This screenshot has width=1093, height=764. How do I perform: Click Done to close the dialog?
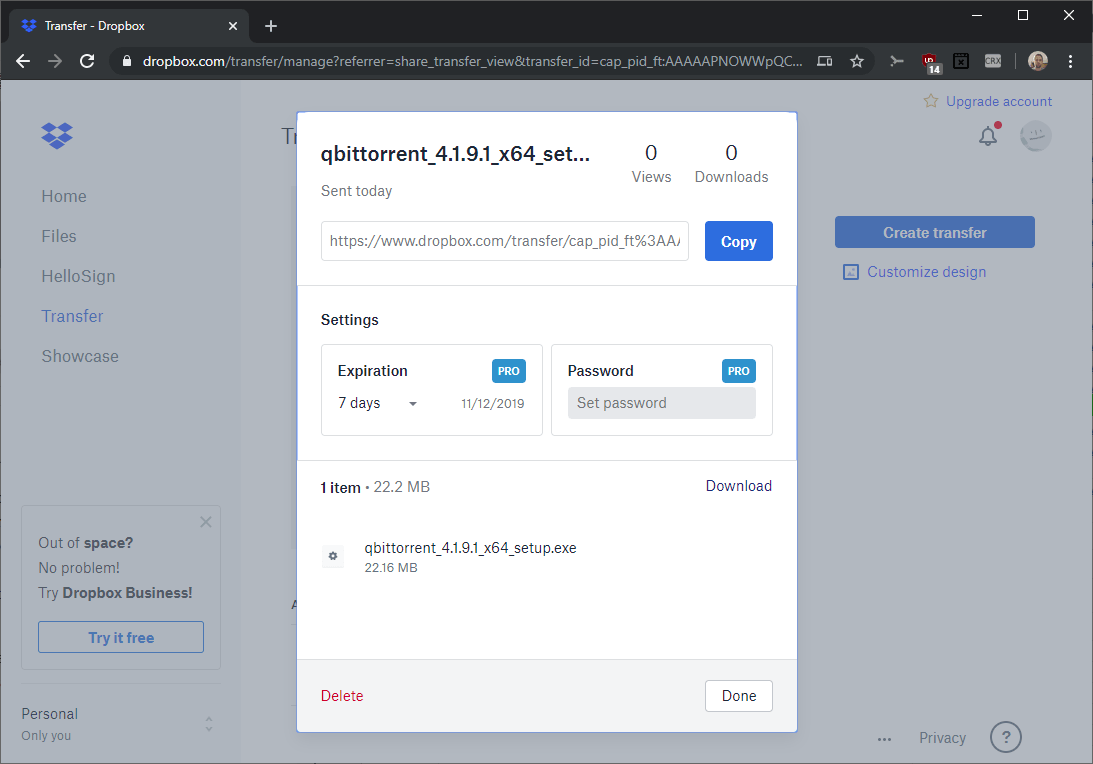tap(738, 696)
